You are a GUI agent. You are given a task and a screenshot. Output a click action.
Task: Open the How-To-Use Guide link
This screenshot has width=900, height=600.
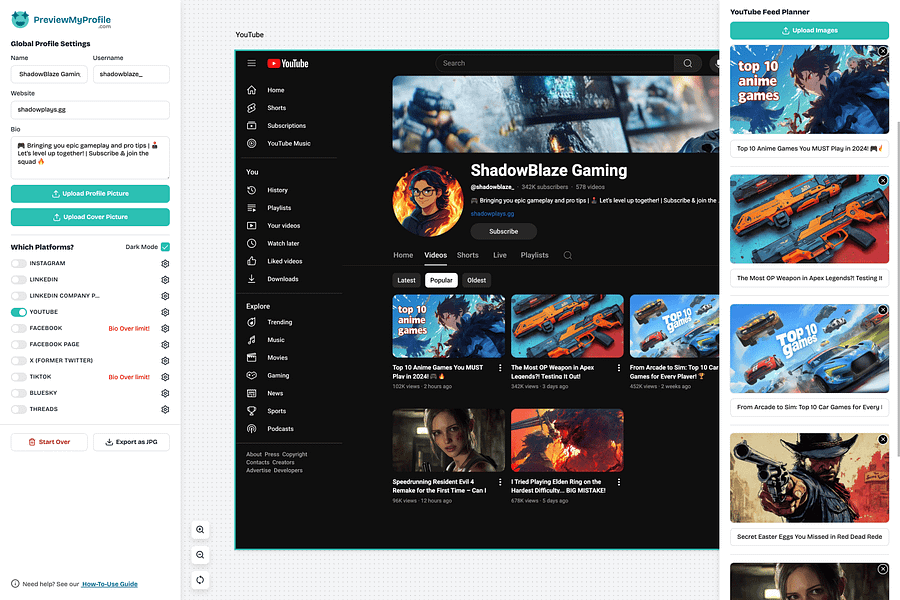click(x=110, y=584)
